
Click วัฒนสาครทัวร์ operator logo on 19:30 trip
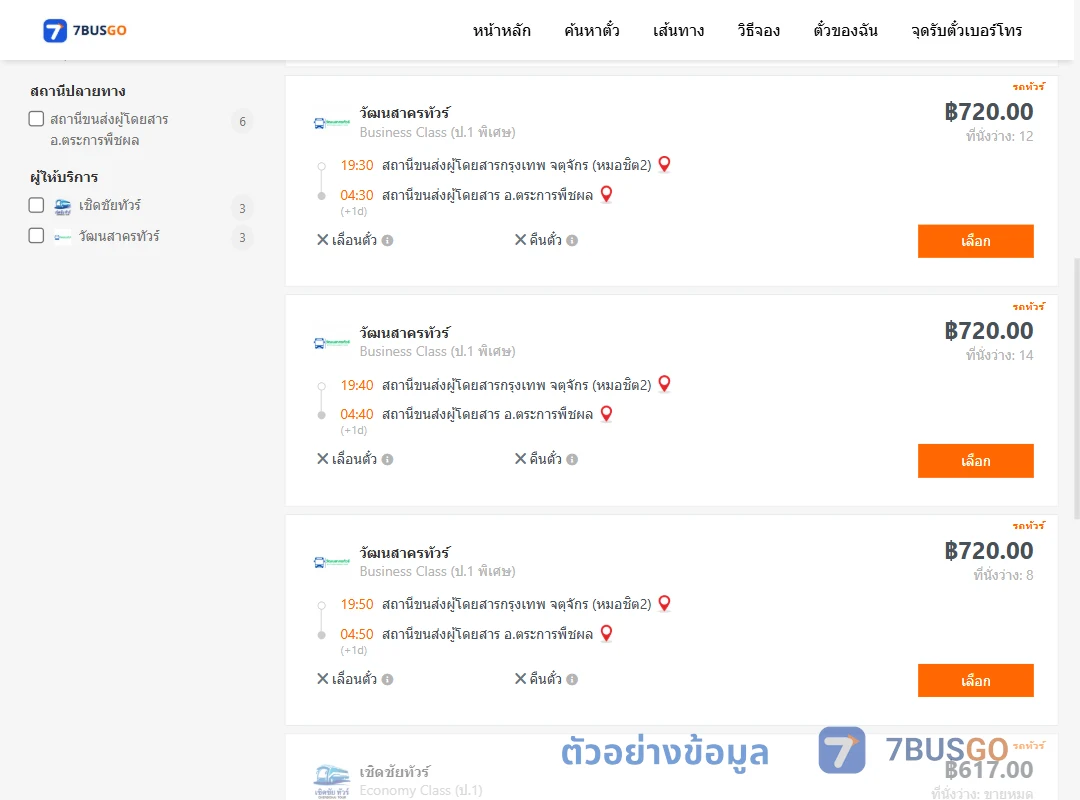[332, 123]
